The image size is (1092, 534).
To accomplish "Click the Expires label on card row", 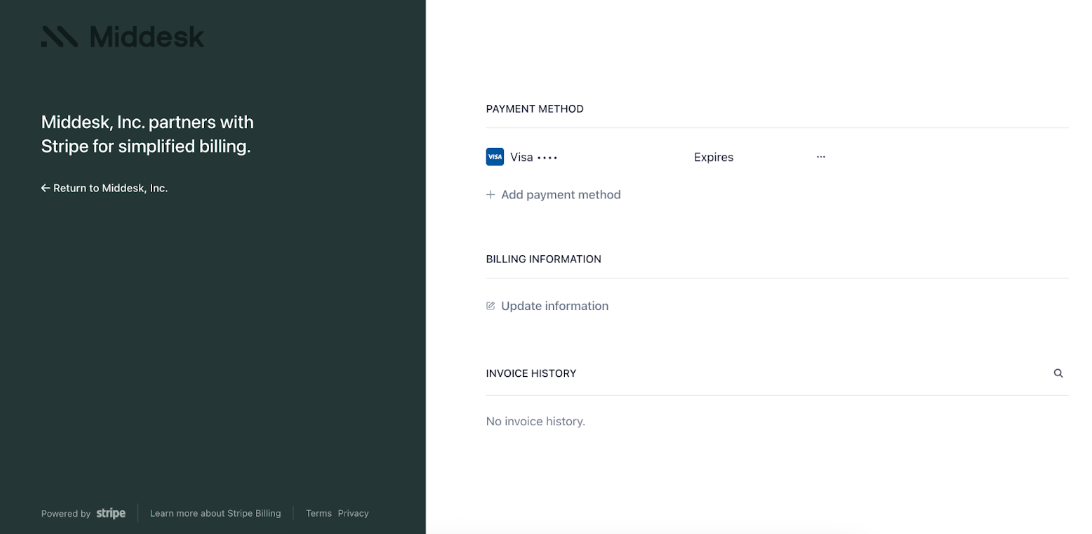I will 713,157.
